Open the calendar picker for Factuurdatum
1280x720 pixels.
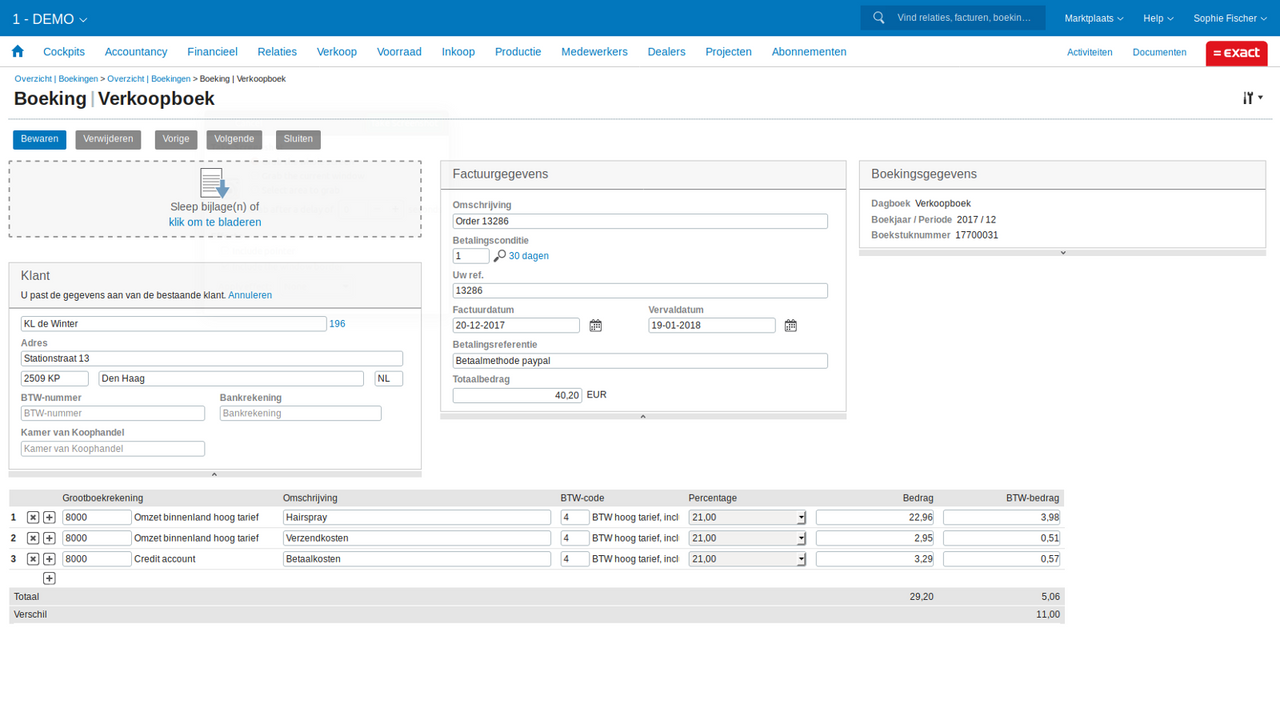595,325
